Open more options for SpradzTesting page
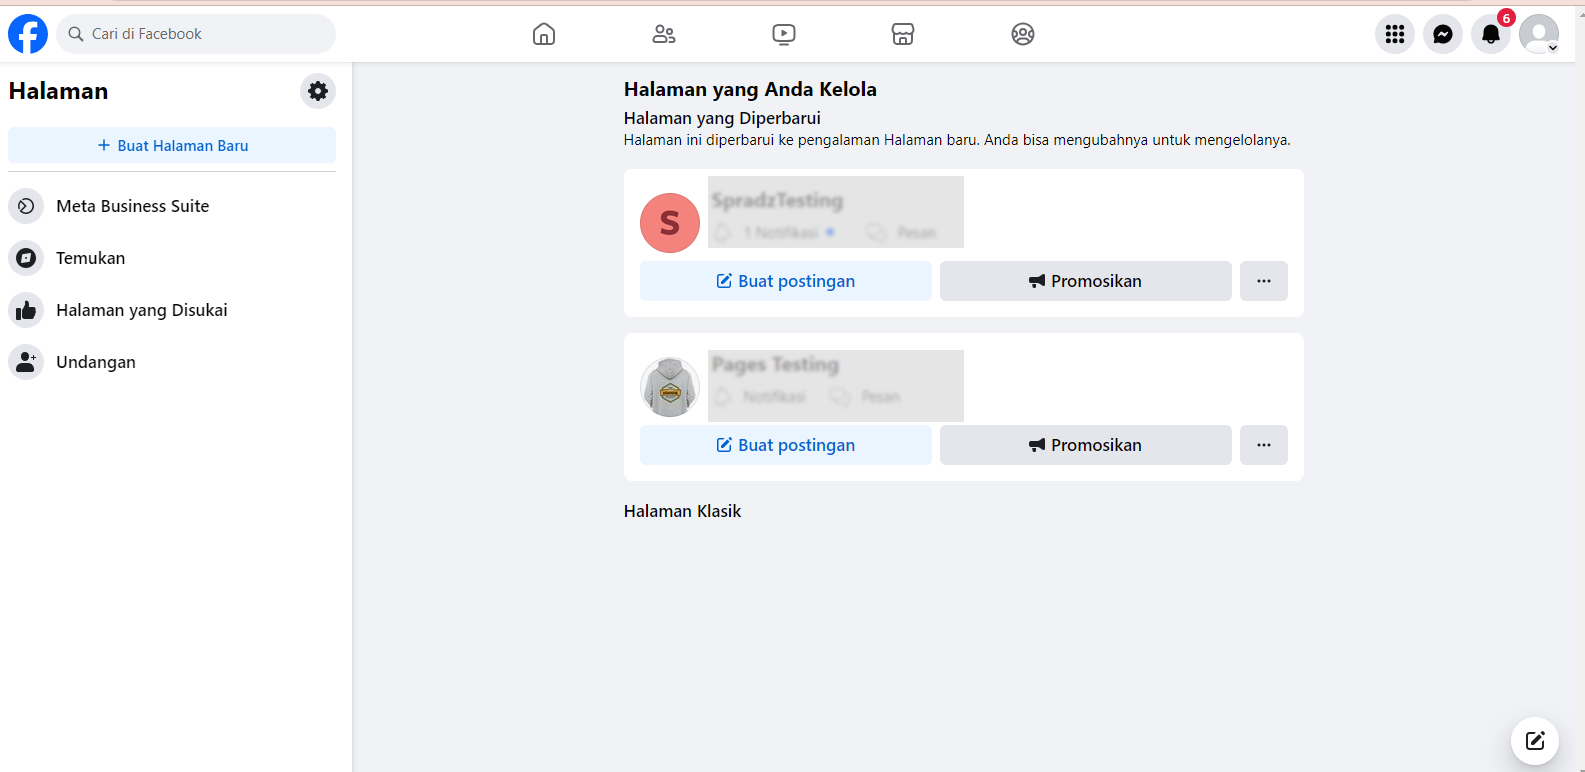 pos(1264,281)
